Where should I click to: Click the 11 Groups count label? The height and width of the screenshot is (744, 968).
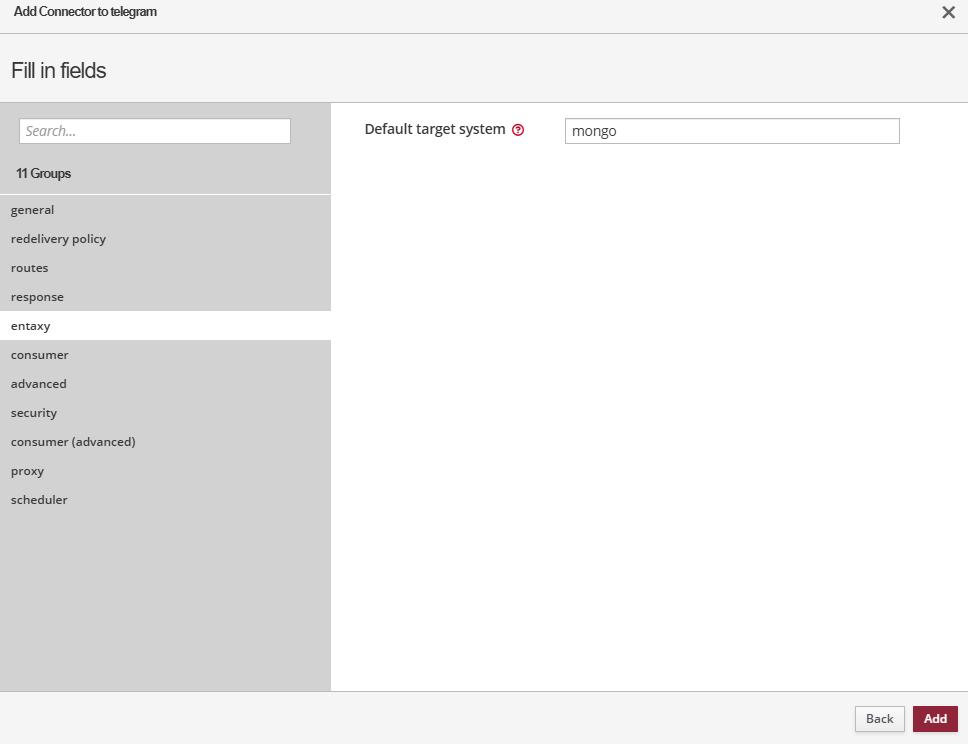tap(44, 174)
